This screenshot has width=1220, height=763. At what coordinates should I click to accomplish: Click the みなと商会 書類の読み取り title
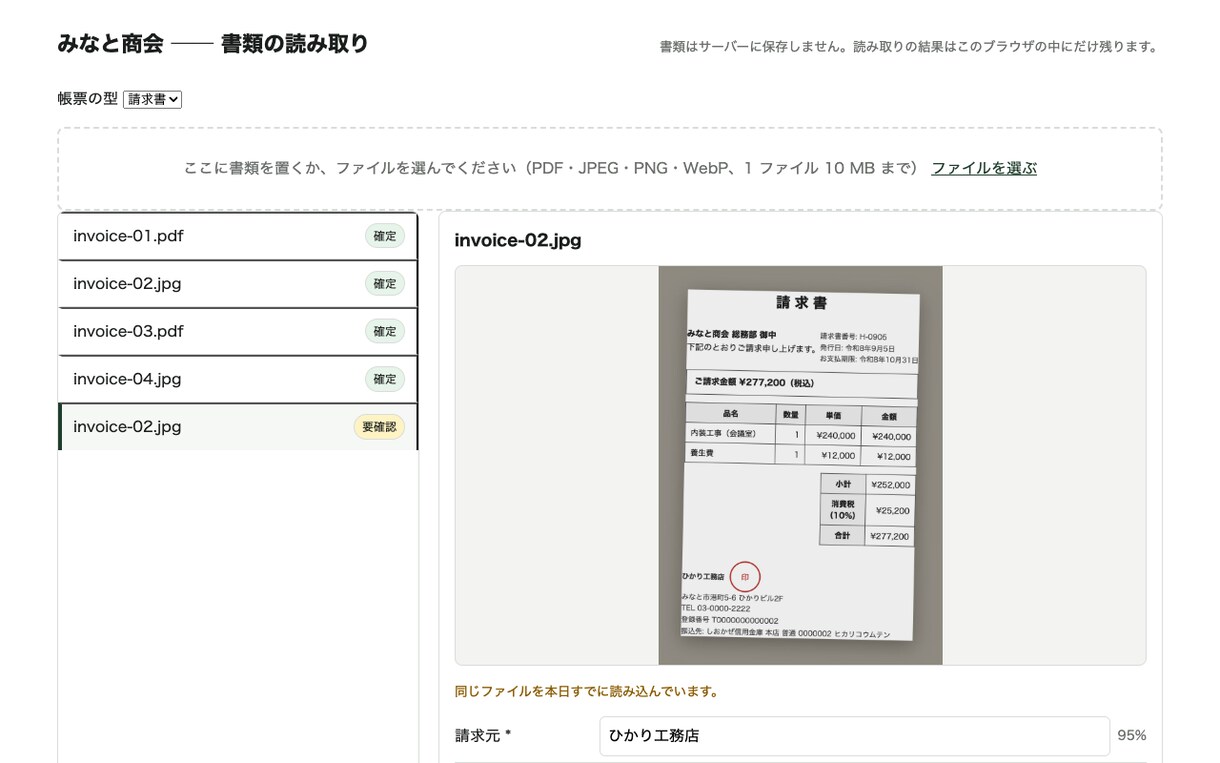[x=213, y=44]
